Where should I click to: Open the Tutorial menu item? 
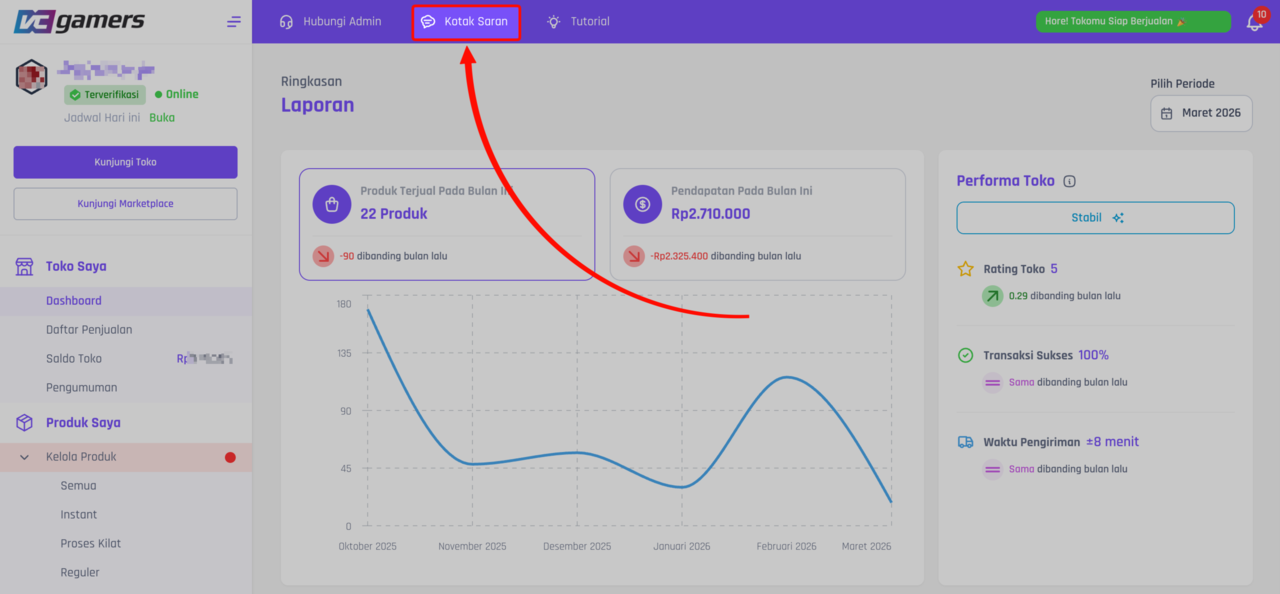point(578,22)
